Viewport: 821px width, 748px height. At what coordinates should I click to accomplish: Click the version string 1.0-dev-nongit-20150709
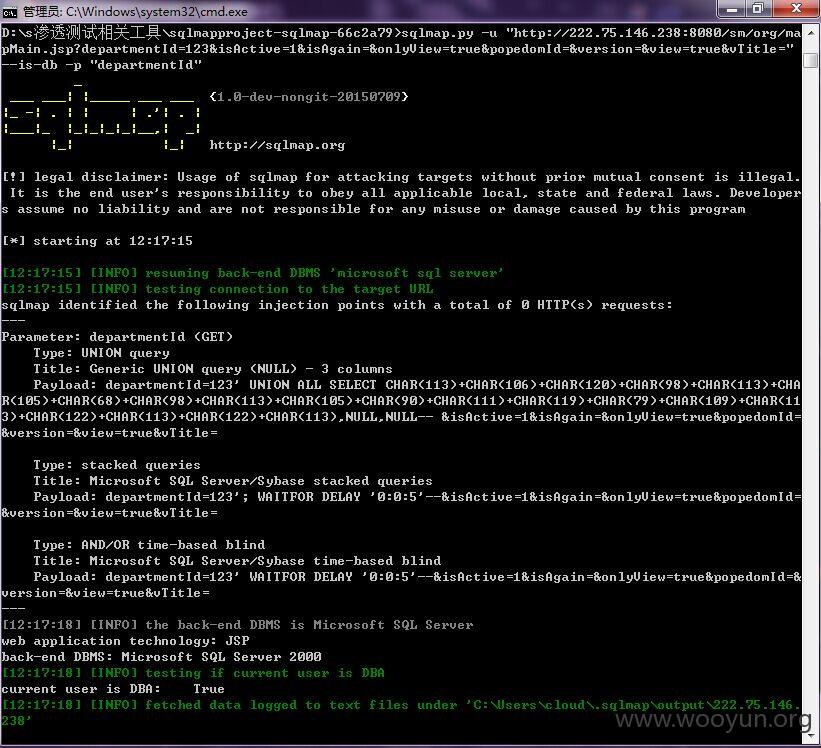(309, 97)
